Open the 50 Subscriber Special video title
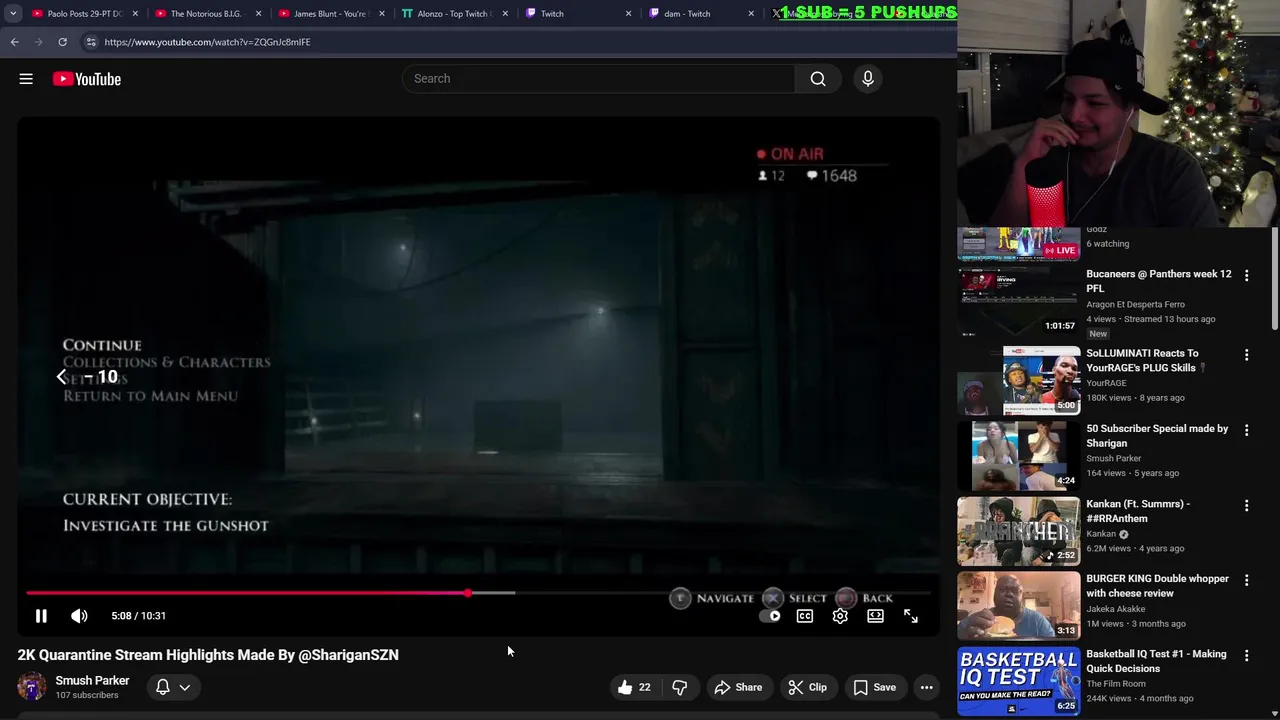 (x=1157, y=436)
